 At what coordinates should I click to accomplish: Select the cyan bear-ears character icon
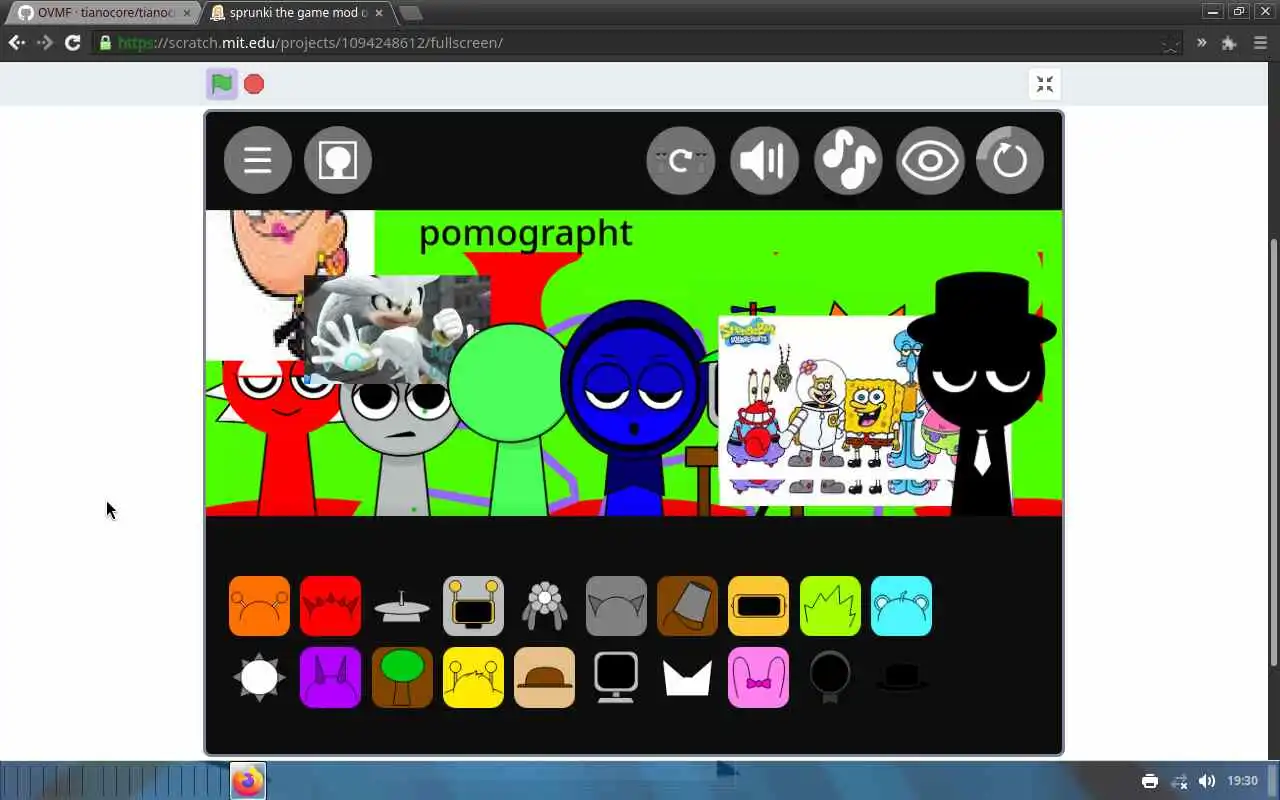901,606
